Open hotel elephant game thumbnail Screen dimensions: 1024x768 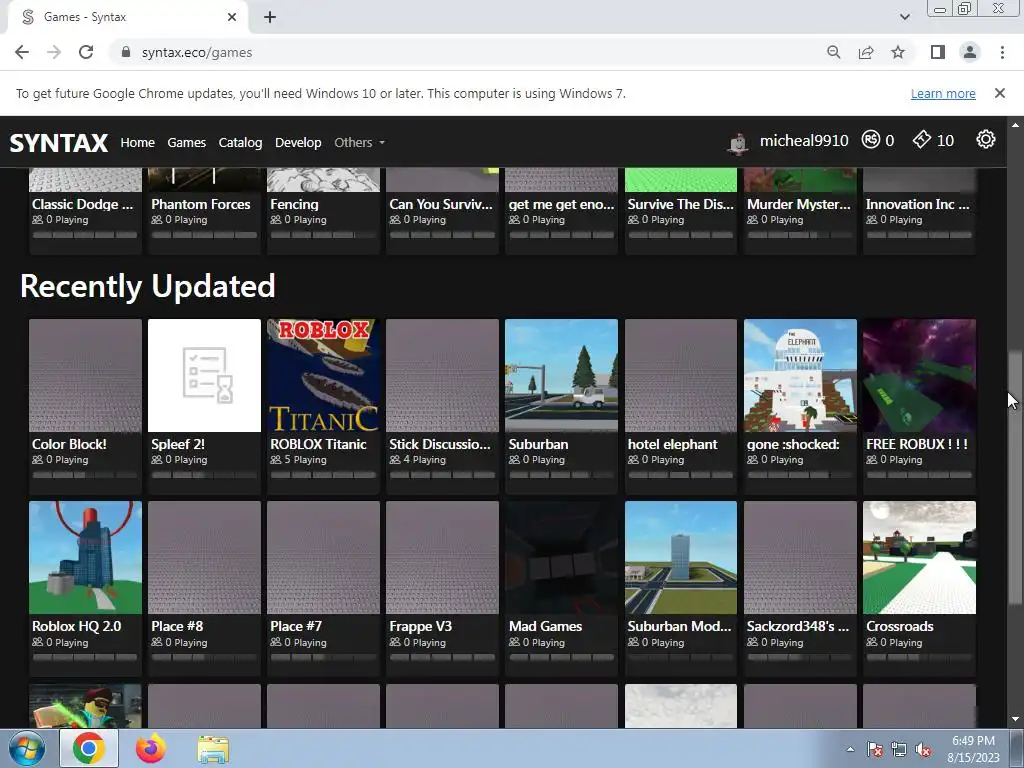[x=681, y=376]
